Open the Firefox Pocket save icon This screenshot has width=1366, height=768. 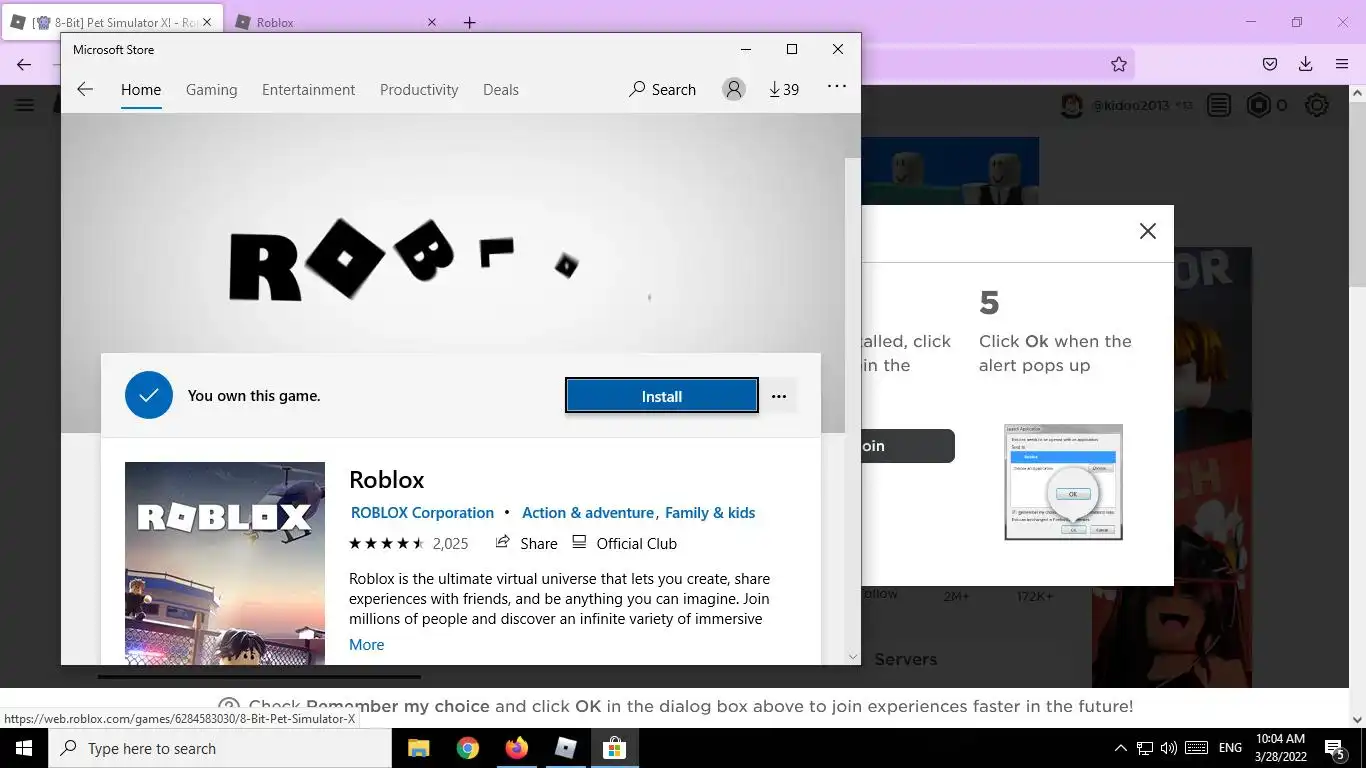click(x=1270, y=64)
